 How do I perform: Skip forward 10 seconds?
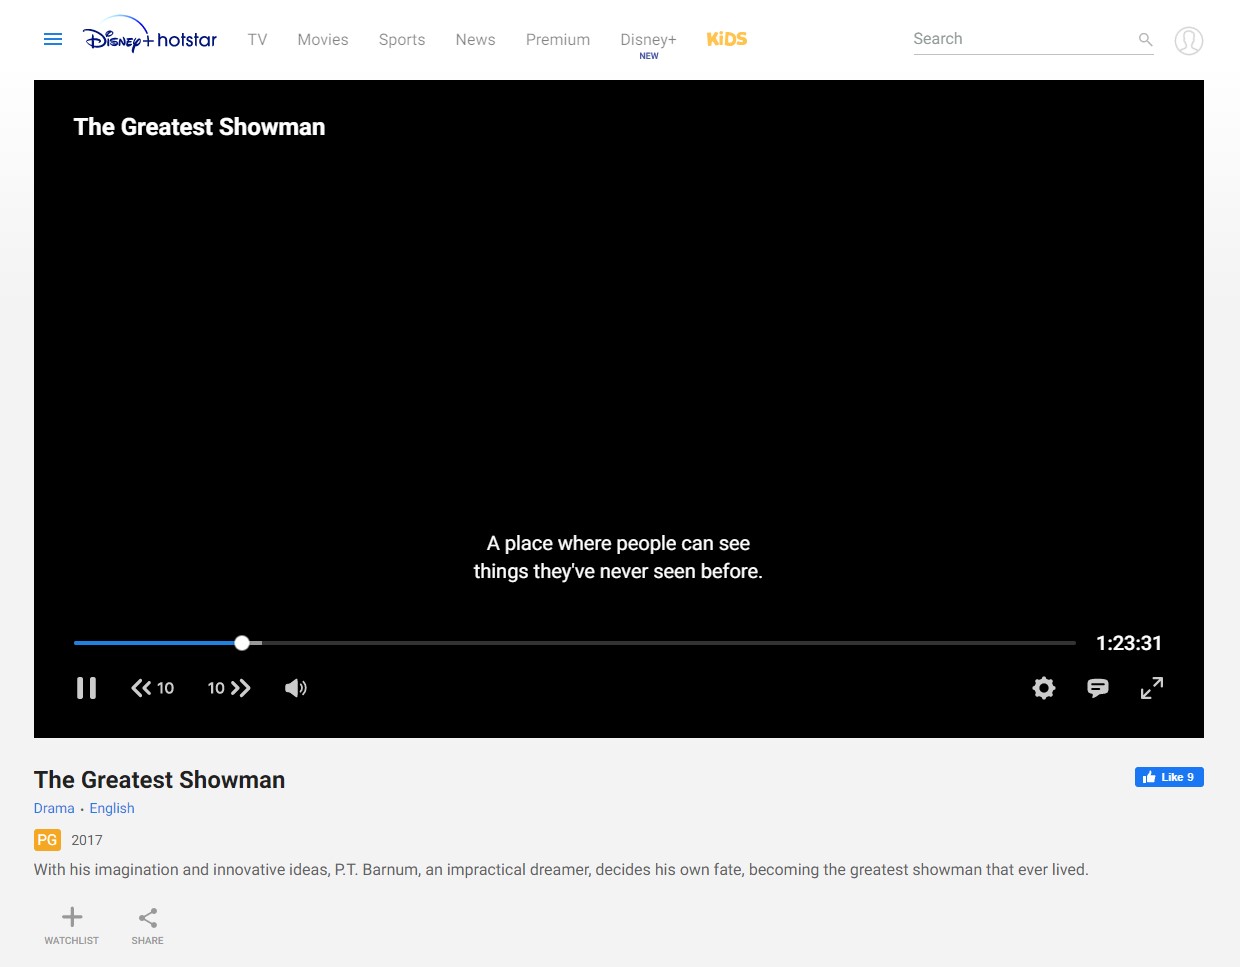229,688
